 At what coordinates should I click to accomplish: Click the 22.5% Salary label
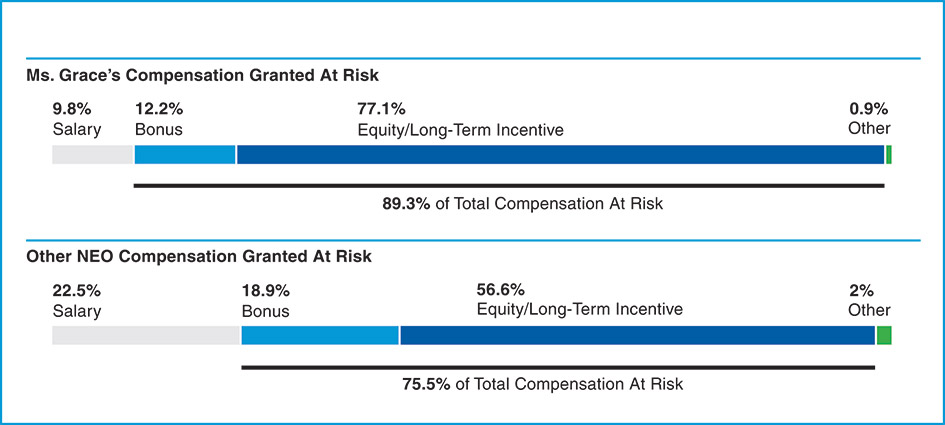tap(77, 300)
